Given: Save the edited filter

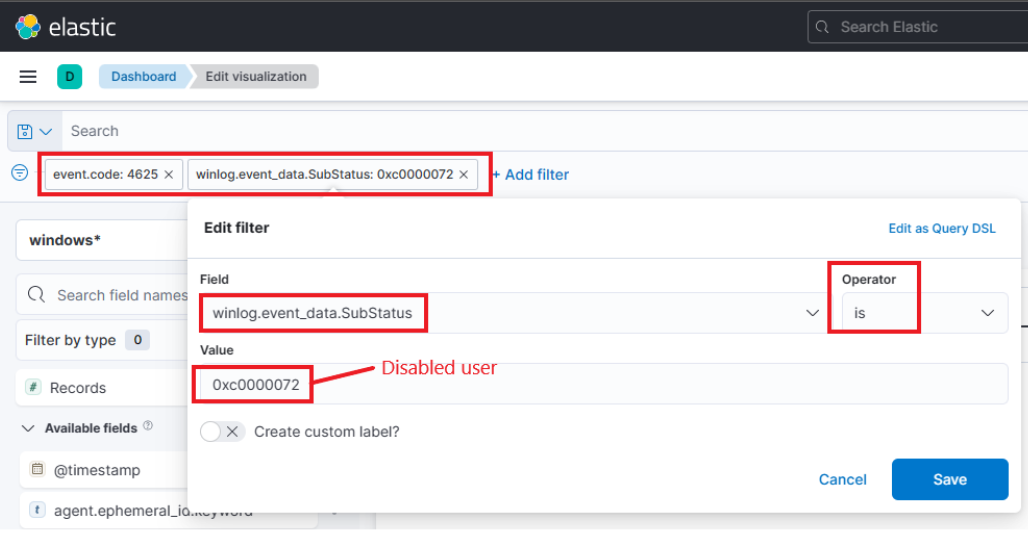Looking at the screenshot, I should 949,480.
